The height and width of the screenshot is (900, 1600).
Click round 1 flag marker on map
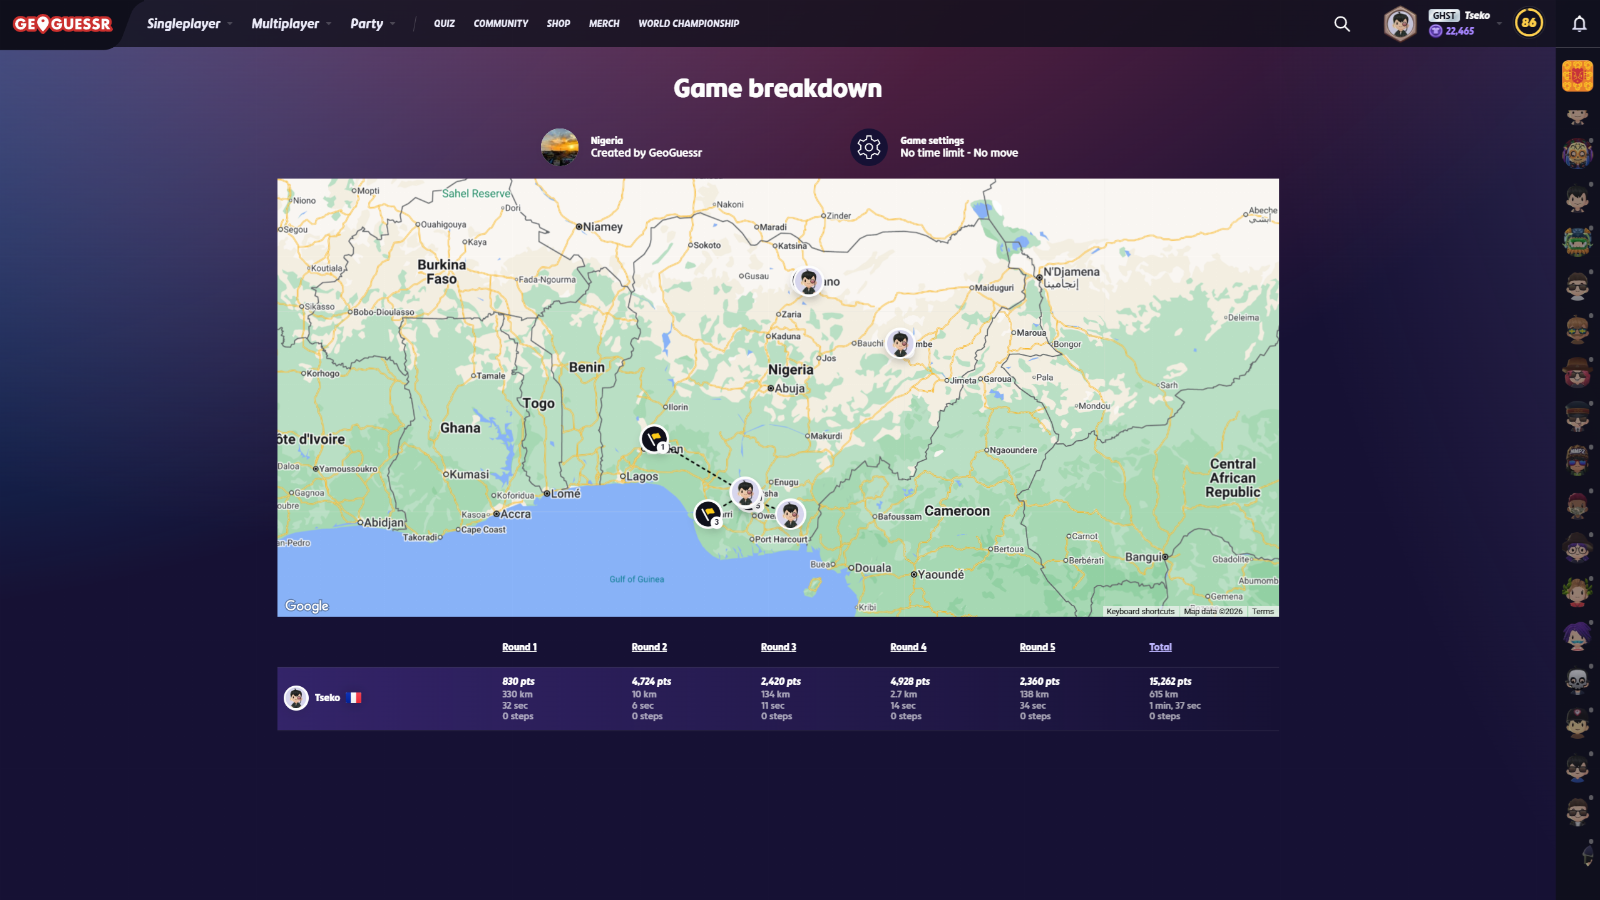coord(654,438)
